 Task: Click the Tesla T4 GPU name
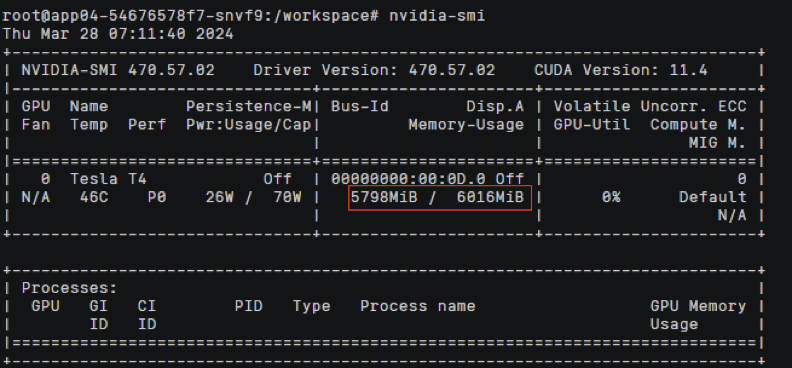(x=109, y=179)
